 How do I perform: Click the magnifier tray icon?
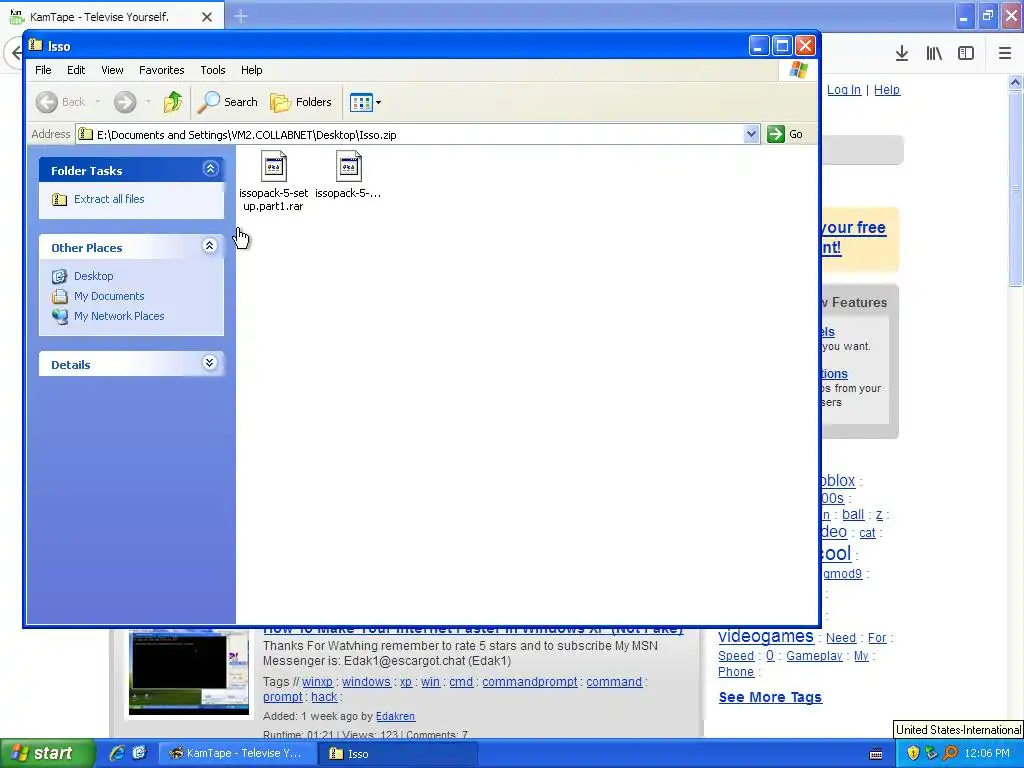pos(950,753)
